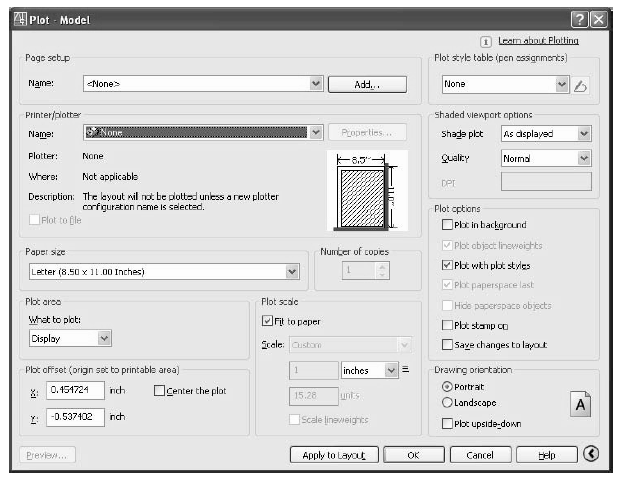Click the Add page setup button
The width and height of the screenshot is (622, 479).
tap(367, 85)
